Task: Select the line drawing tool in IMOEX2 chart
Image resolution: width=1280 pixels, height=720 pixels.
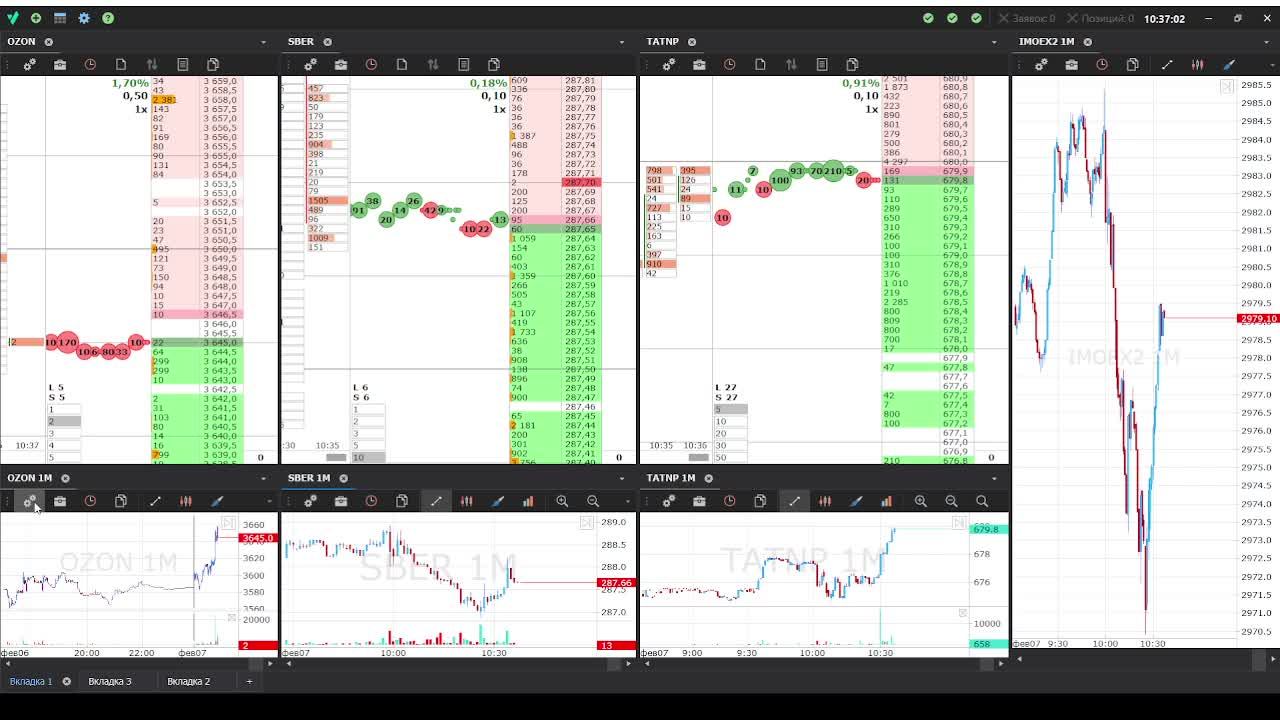Action: click(1167, 64)
